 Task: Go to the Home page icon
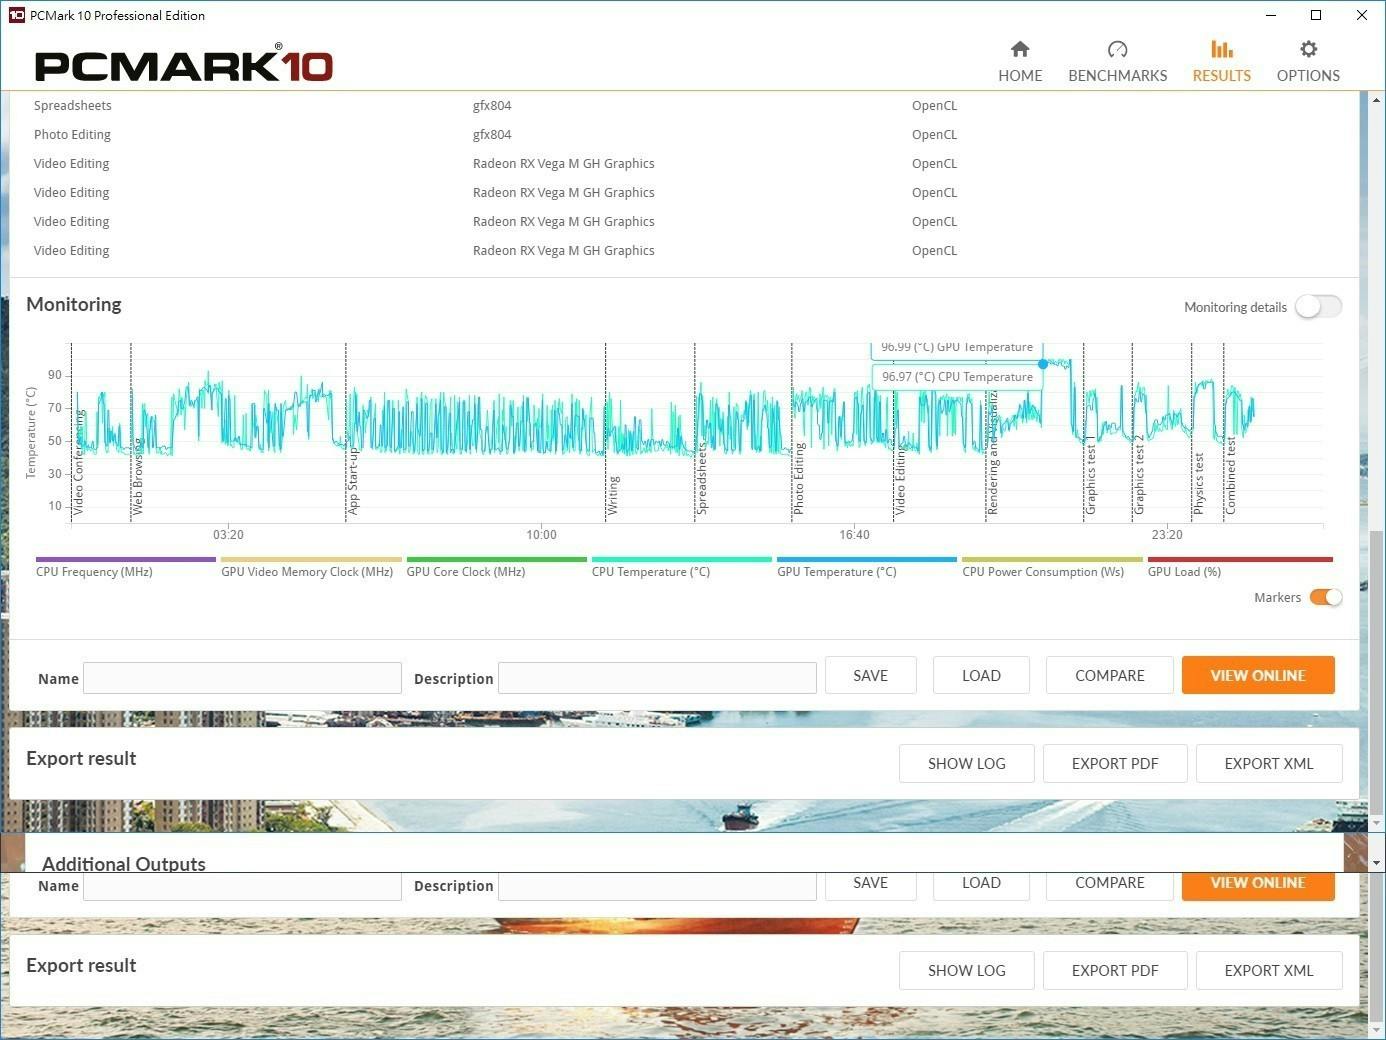[x=1020, y=49]
